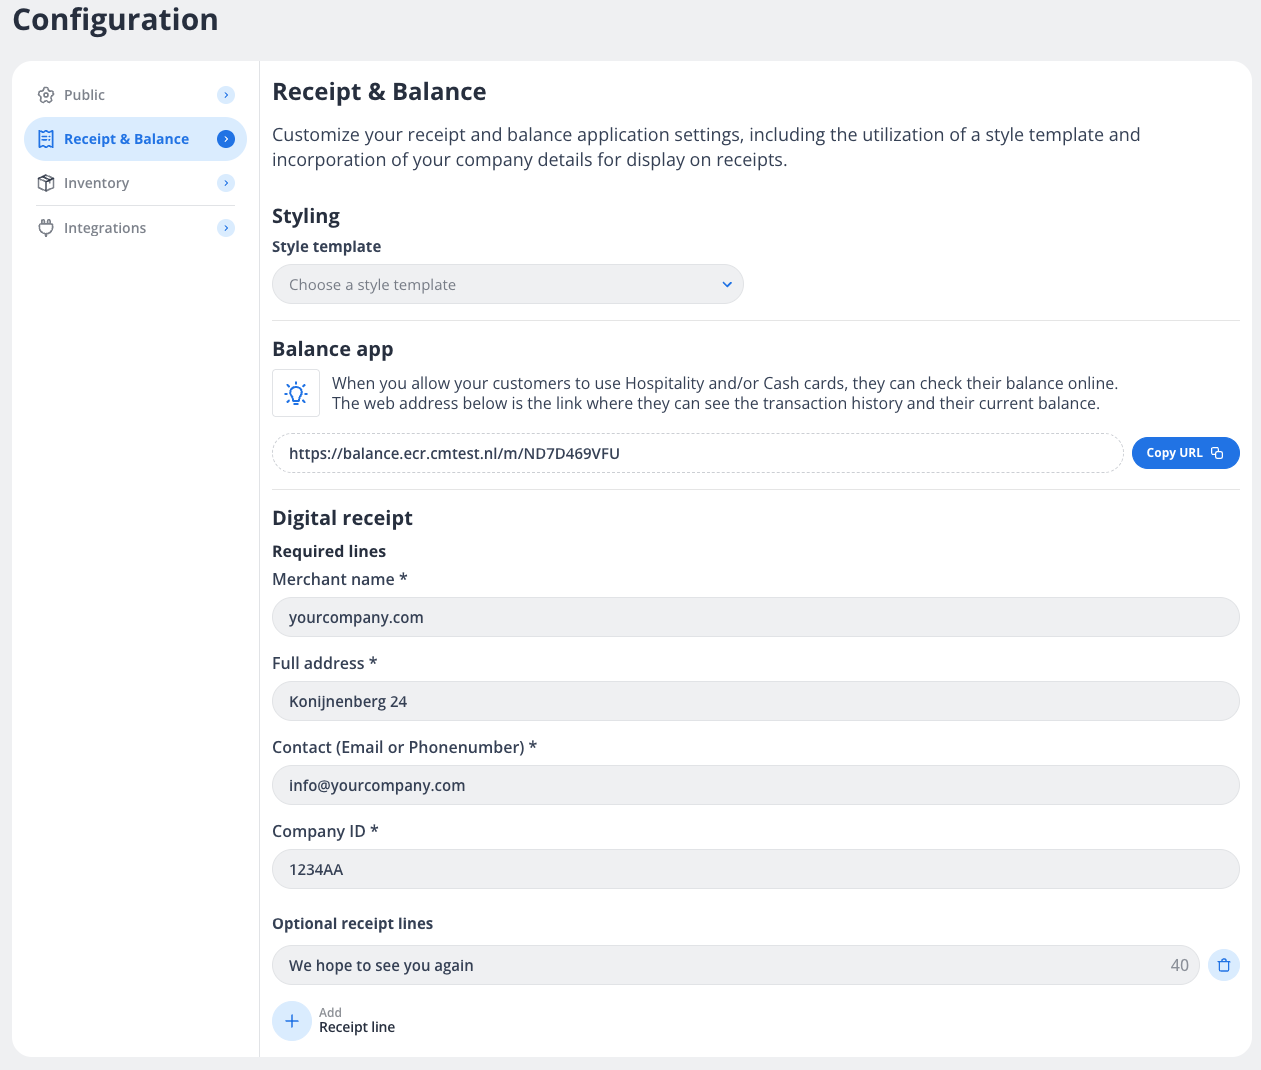Click the lightbulb hint icon
1261x1070 pixels.
[296, 393]
